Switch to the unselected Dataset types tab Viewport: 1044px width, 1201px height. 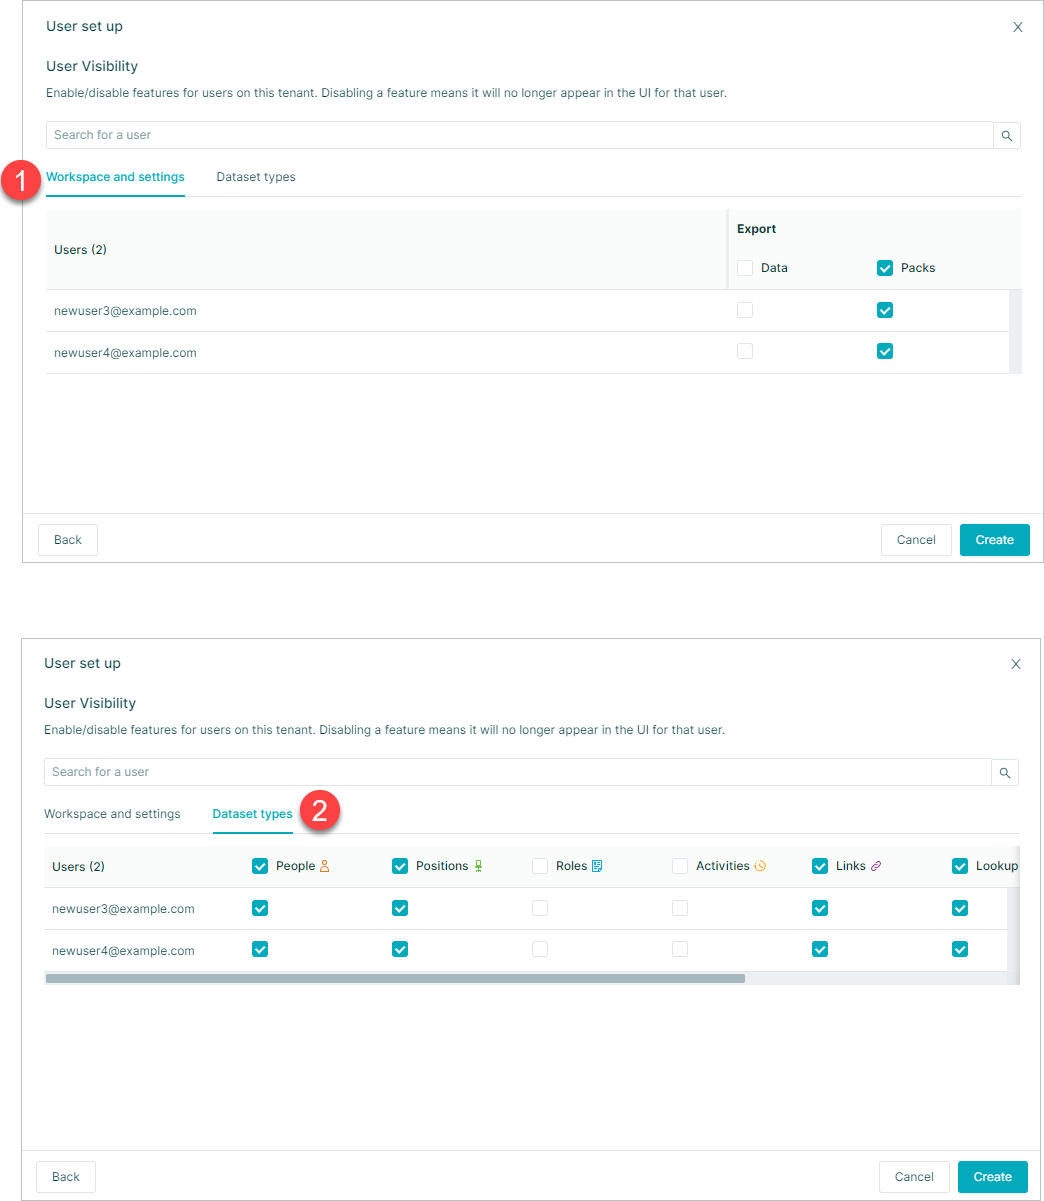(256, 177)
